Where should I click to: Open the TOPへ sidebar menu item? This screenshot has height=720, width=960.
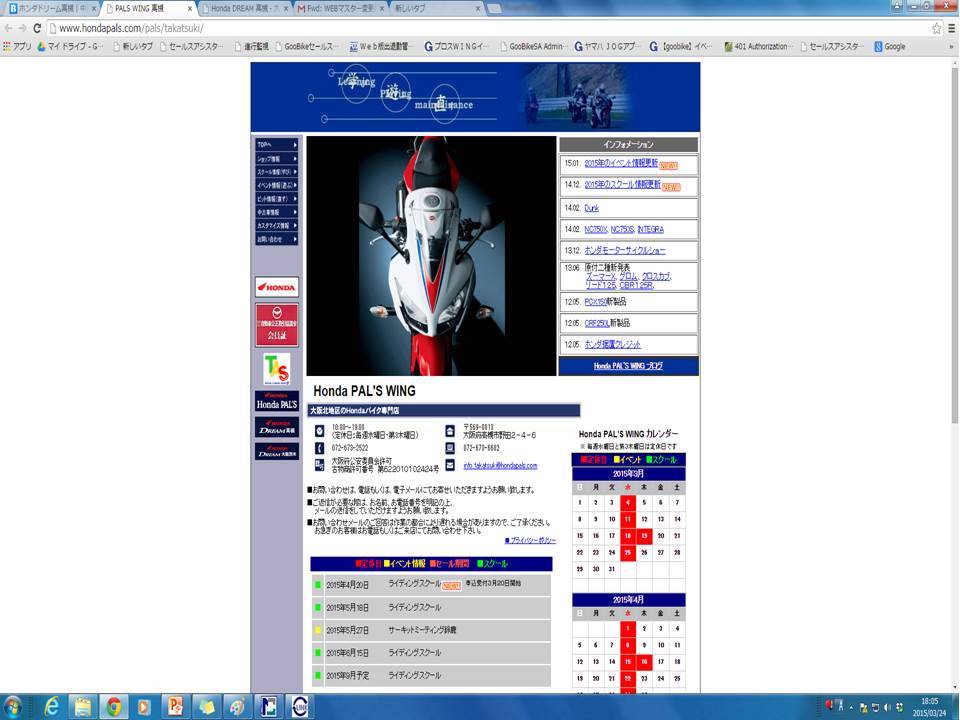pyautogui.click(x=277, y=144)
